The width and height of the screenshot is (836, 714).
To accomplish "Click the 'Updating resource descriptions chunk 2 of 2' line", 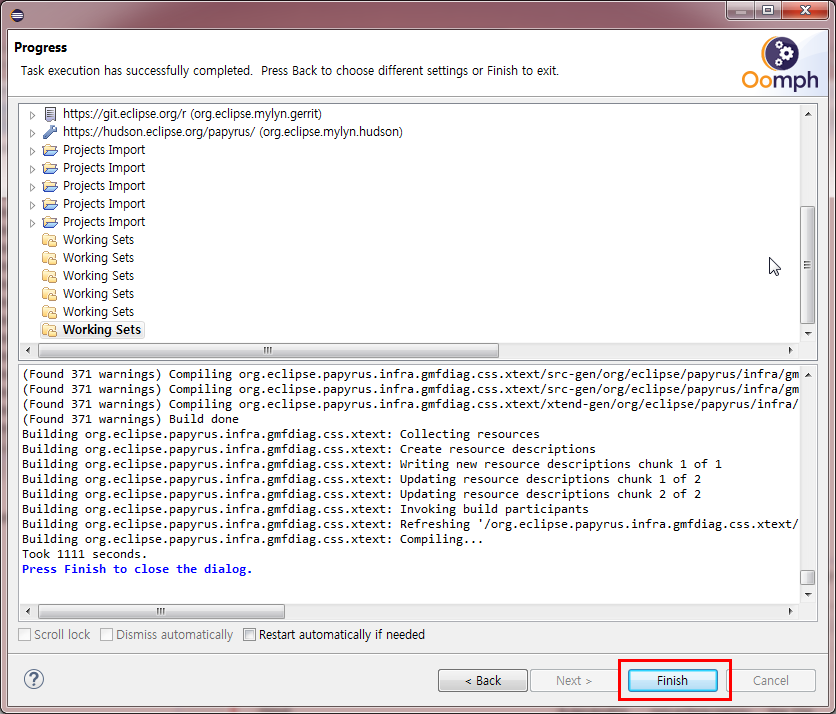I will pos(361,494).
